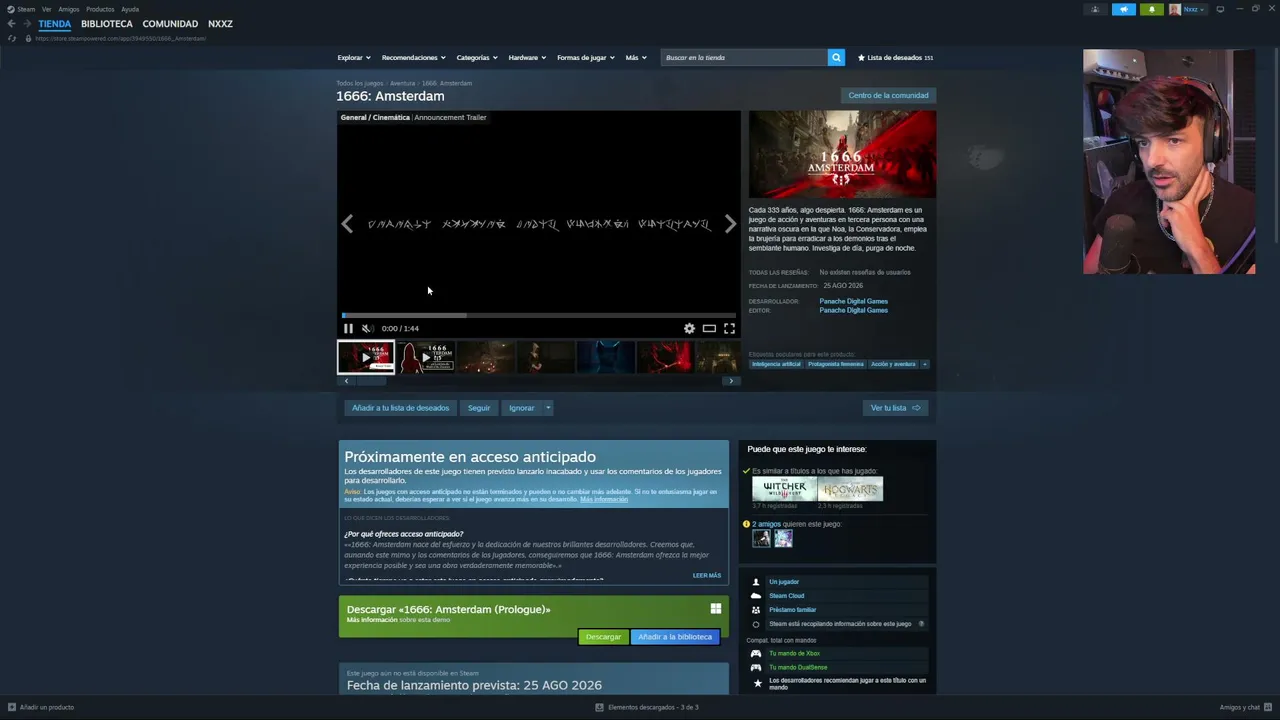Add a tag with the plus button
The image size is (1280, 720).
click(925, 364)
